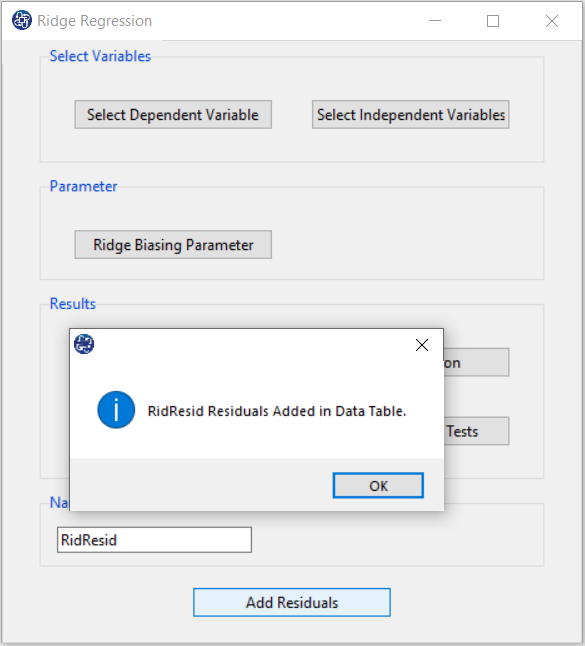Screen dimensions: 585x646
Task: Click the 'RidResid Residuals Added in Data Table' message
Action: pos(277,411)
